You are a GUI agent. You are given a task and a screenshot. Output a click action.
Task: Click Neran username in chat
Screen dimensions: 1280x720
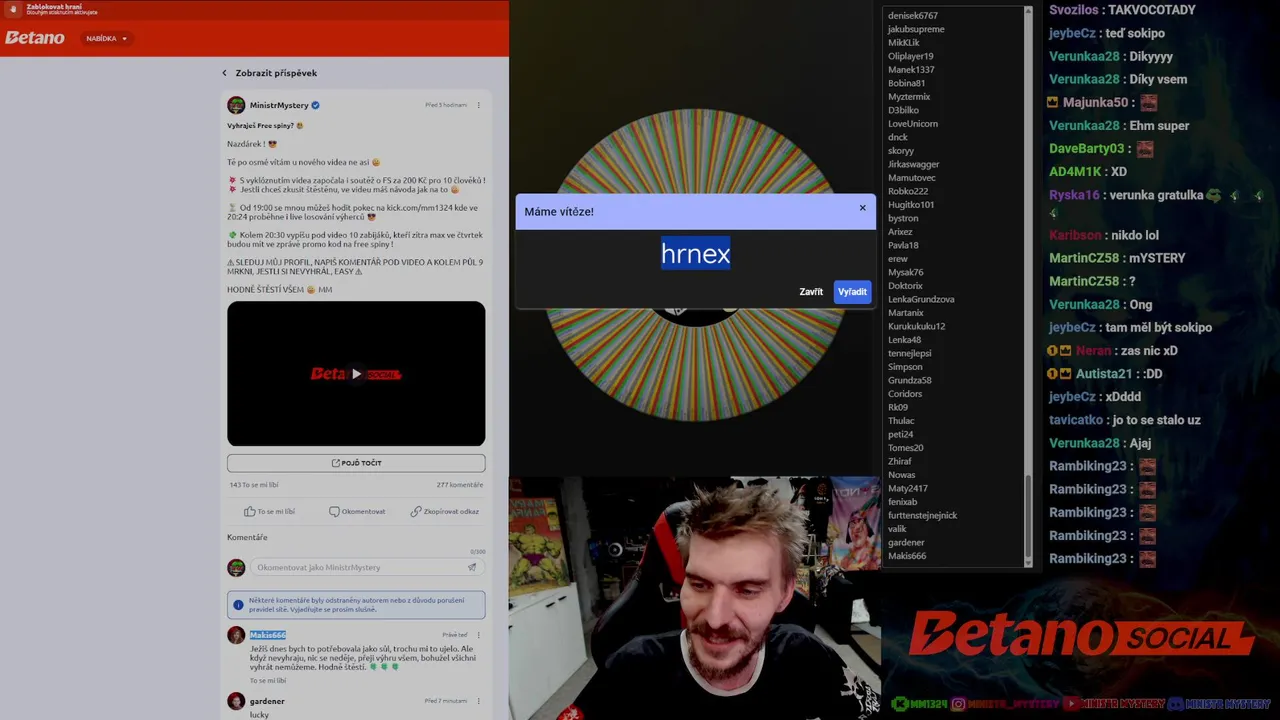1094,351
